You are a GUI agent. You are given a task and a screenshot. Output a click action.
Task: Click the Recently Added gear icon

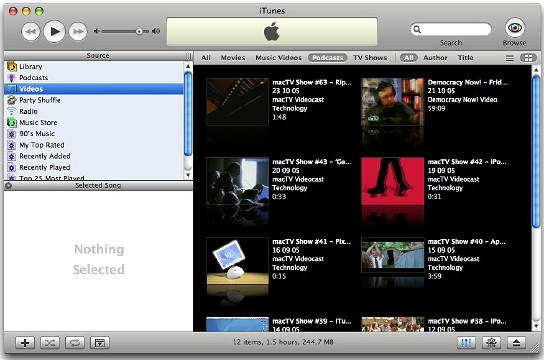12,156
